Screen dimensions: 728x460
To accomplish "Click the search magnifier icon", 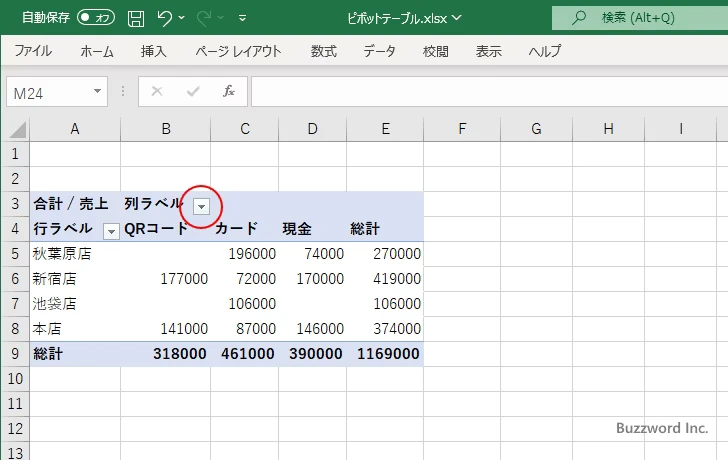I will 578,18.
